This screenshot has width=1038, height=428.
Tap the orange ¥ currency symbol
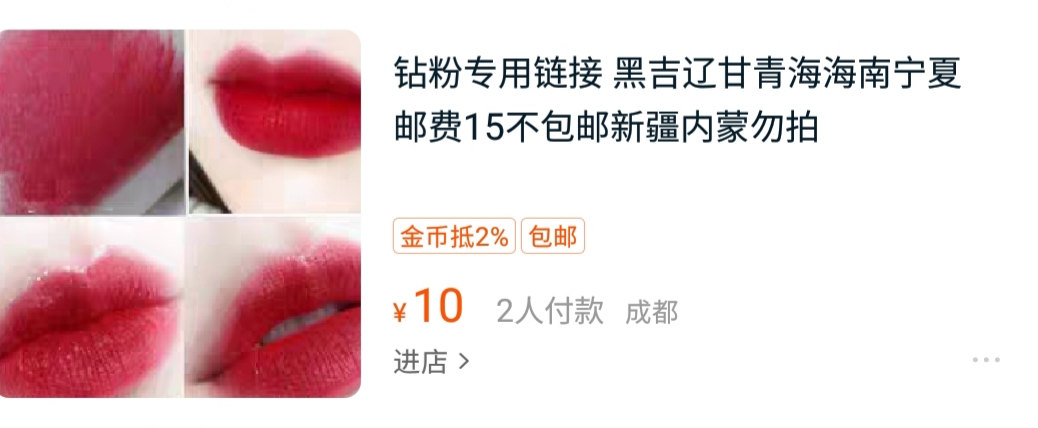click(400, 312)
